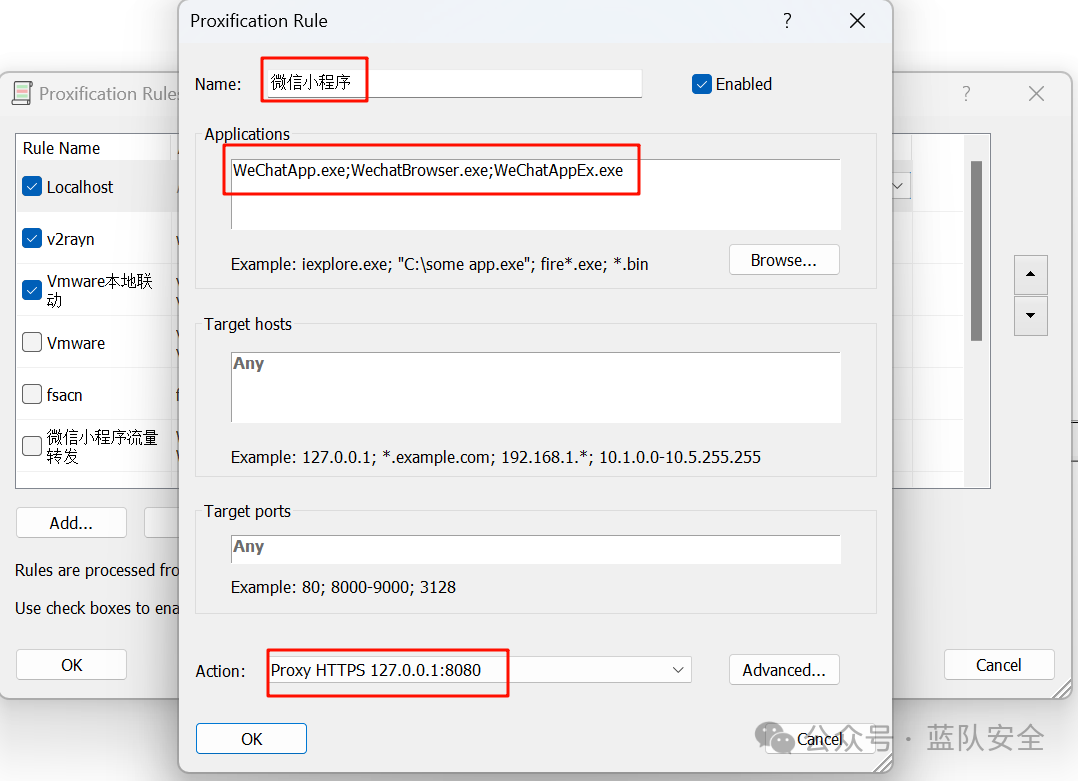Image resolution: width=1078 pixels, height=781 pixels.
Task: Click the Rule Name column header
Action: tap(94, 148)
